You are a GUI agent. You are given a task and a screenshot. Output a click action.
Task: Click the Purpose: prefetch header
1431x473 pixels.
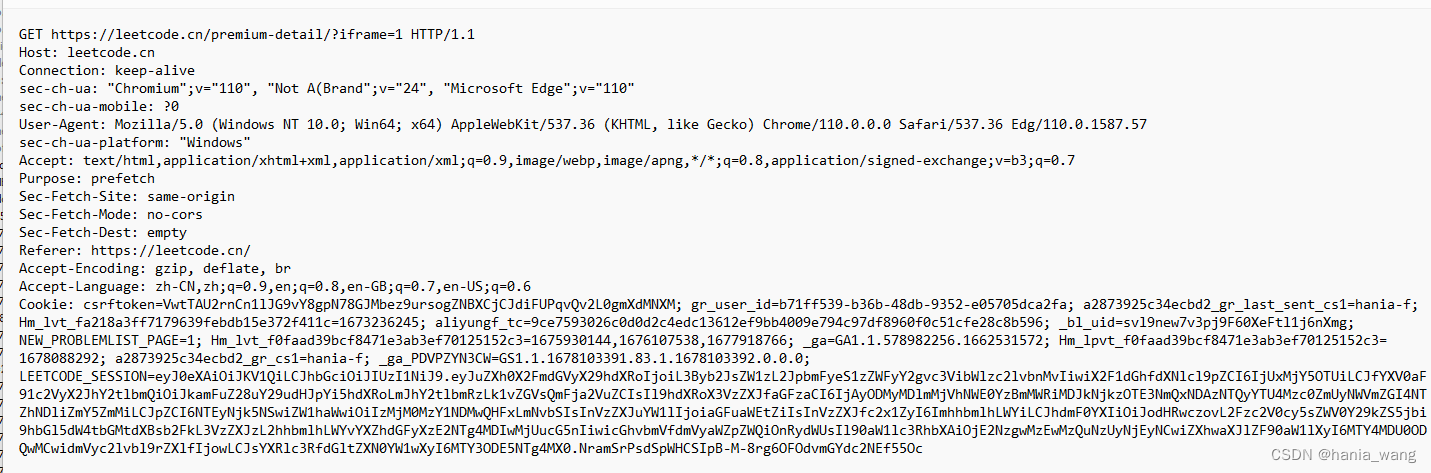[x=87, y=178]
